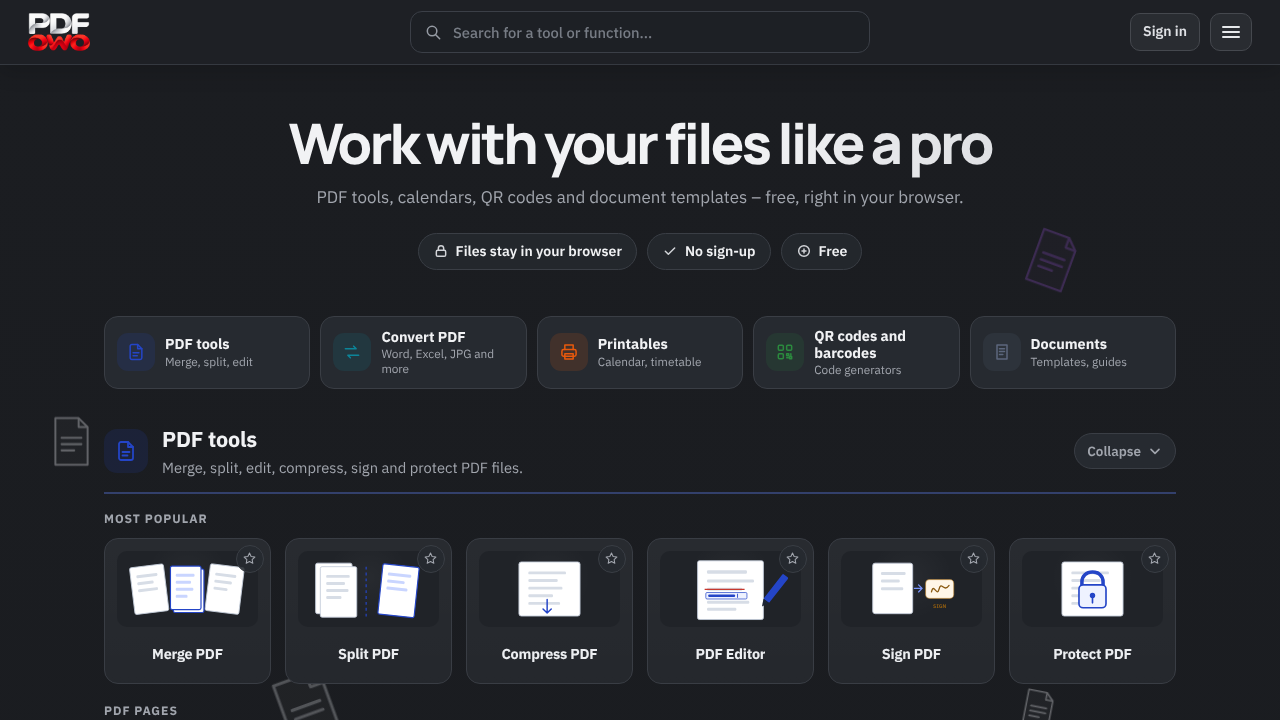Screen dimensions: 1280x720
Task: Toggle favorite star on Sign PDF
Action: pos(974,559)
